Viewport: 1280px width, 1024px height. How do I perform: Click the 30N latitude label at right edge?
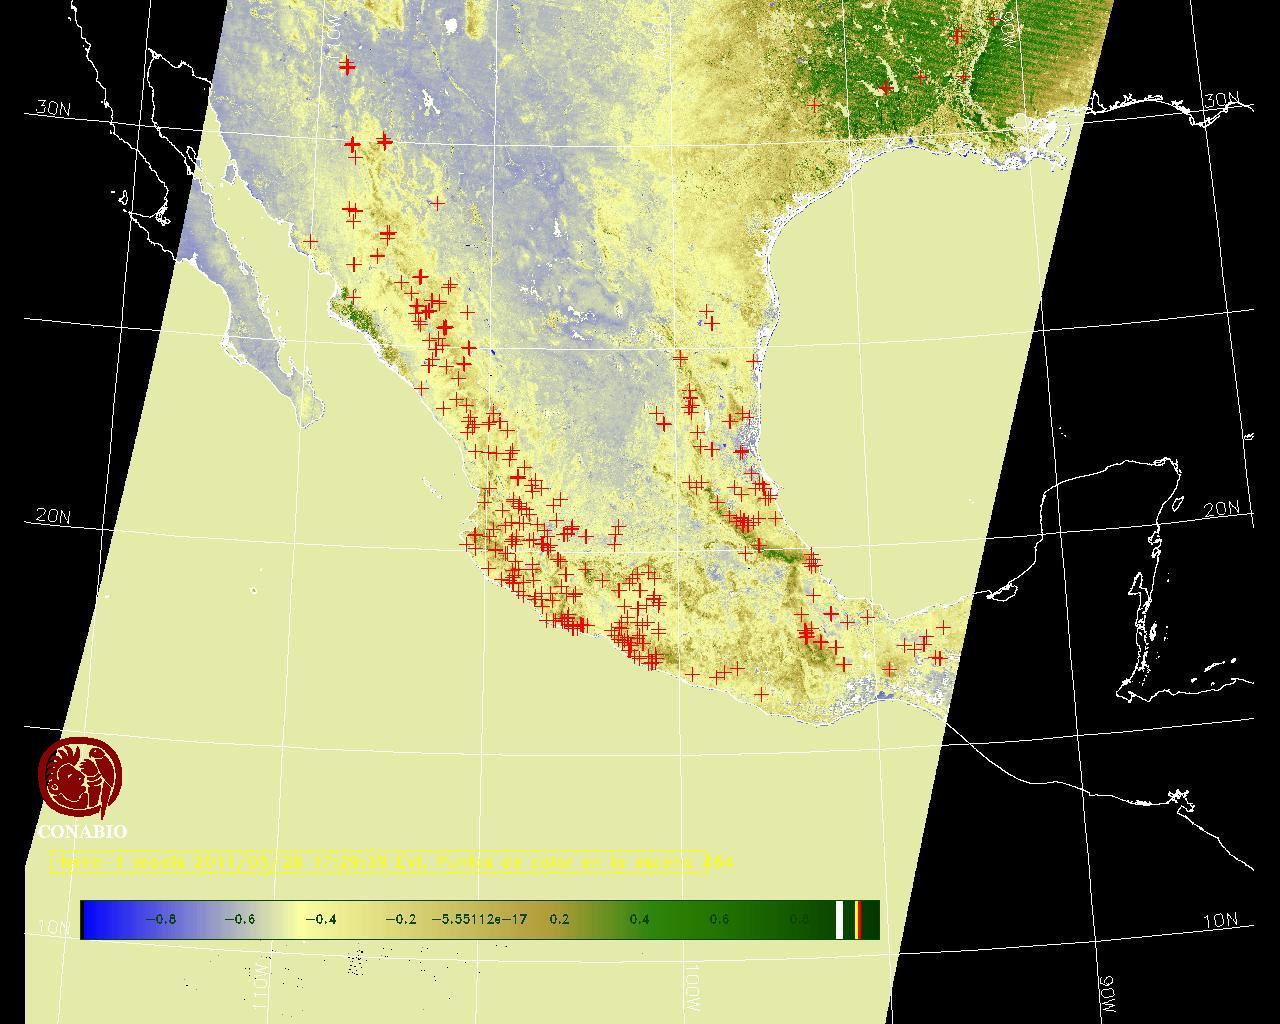pyautogui.click(x=1221, y=100)
